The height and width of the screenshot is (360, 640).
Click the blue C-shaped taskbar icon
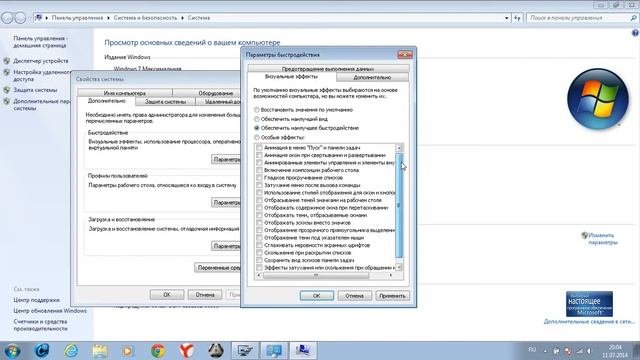(x=42, y=351)
